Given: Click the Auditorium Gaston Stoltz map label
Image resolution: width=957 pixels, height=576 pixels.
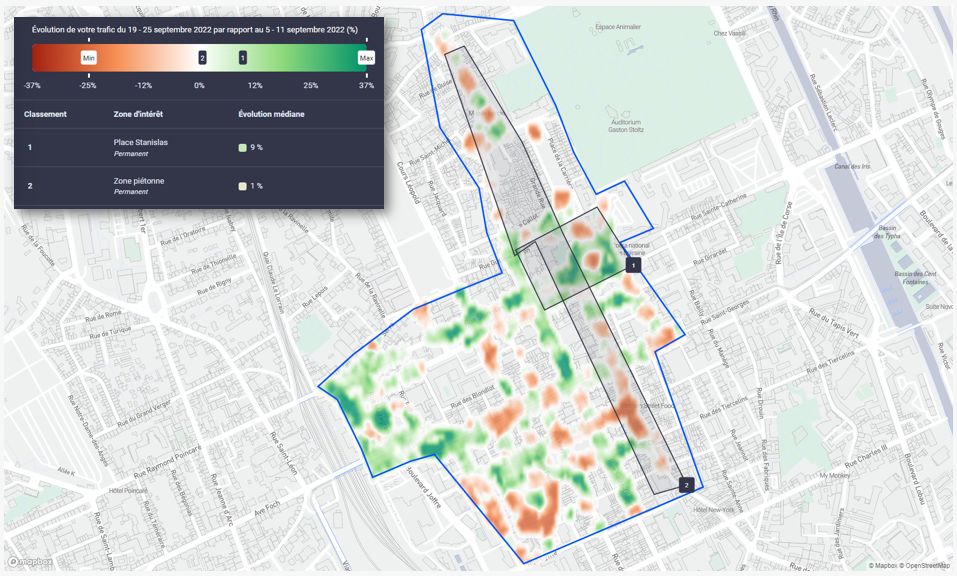Looking at the screenshot, I should (x=626, y=126).
